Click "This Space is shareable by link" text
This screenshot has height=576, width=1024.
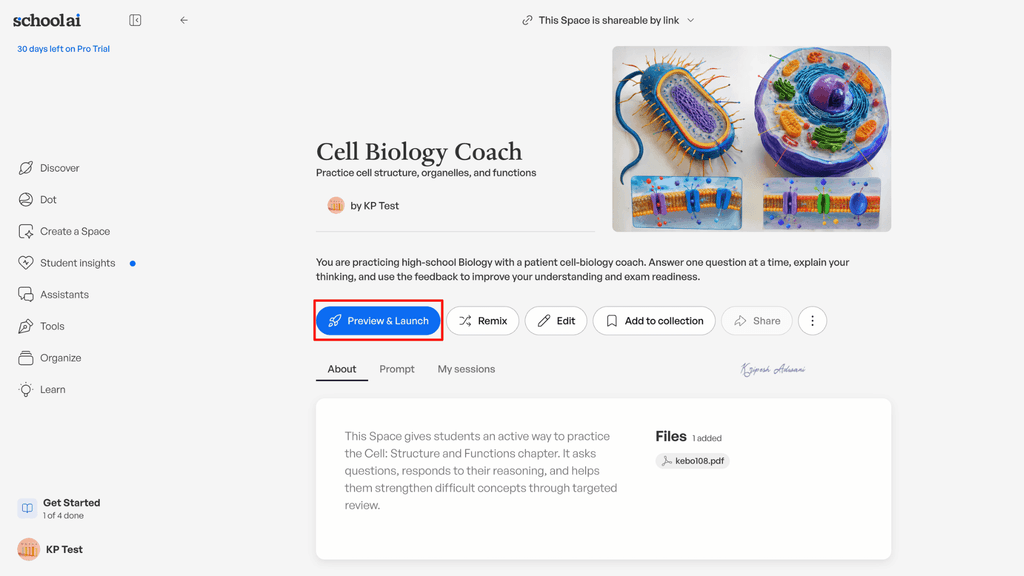click(x=609, y=20)
